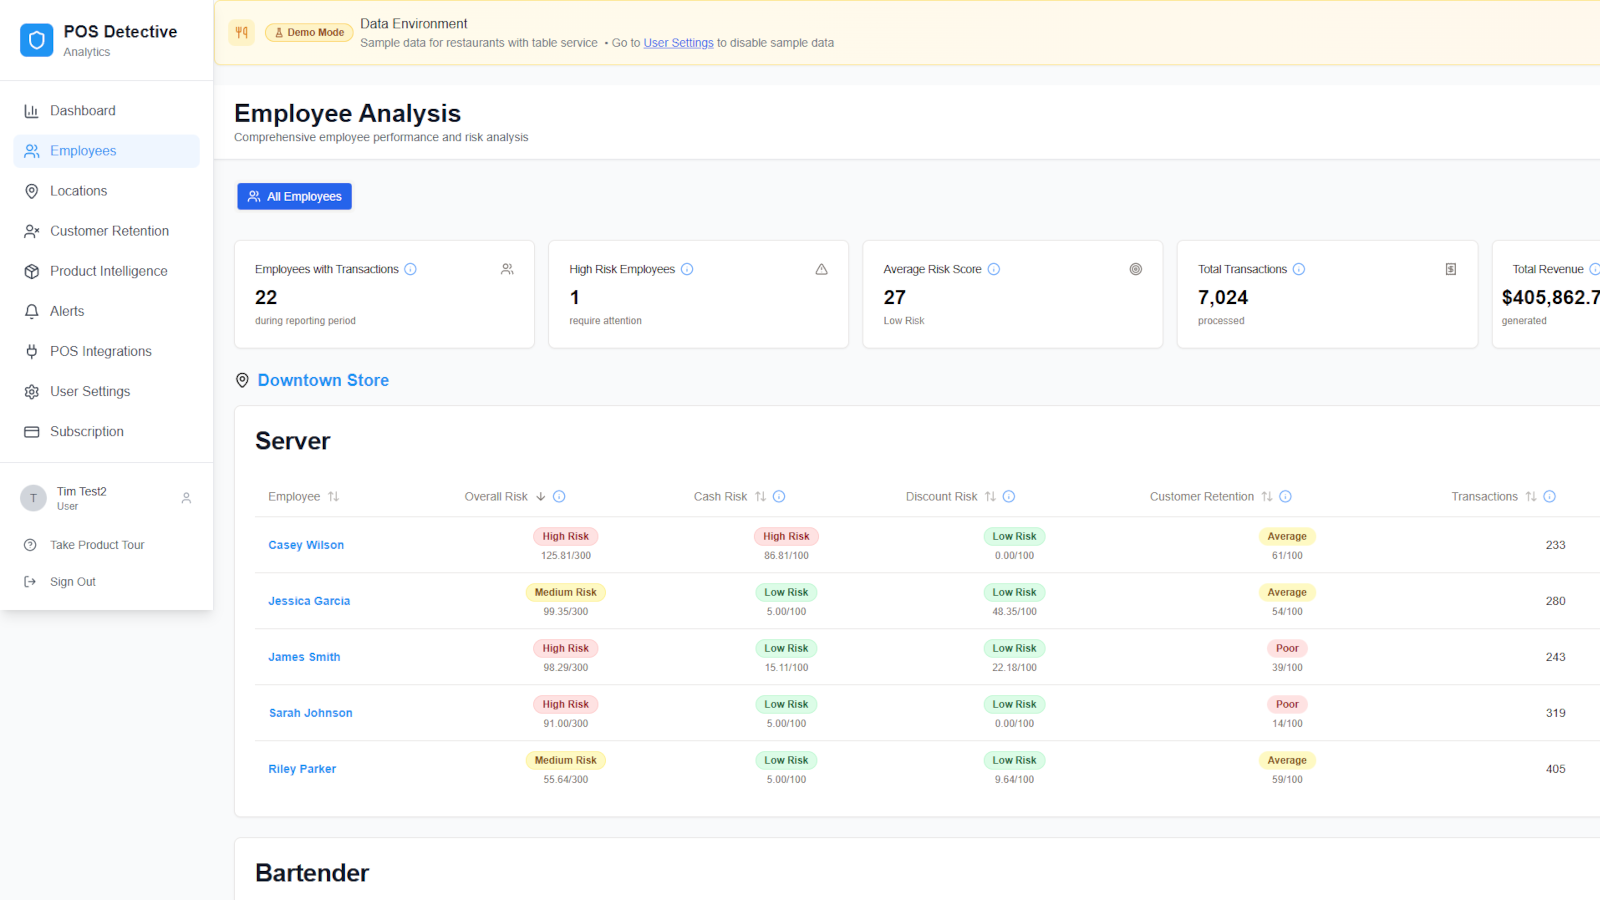Click info icon next to Total Transactions
Image resolution: width=1600 pixels, height=900 pixels.
(x=1299, y=269)
